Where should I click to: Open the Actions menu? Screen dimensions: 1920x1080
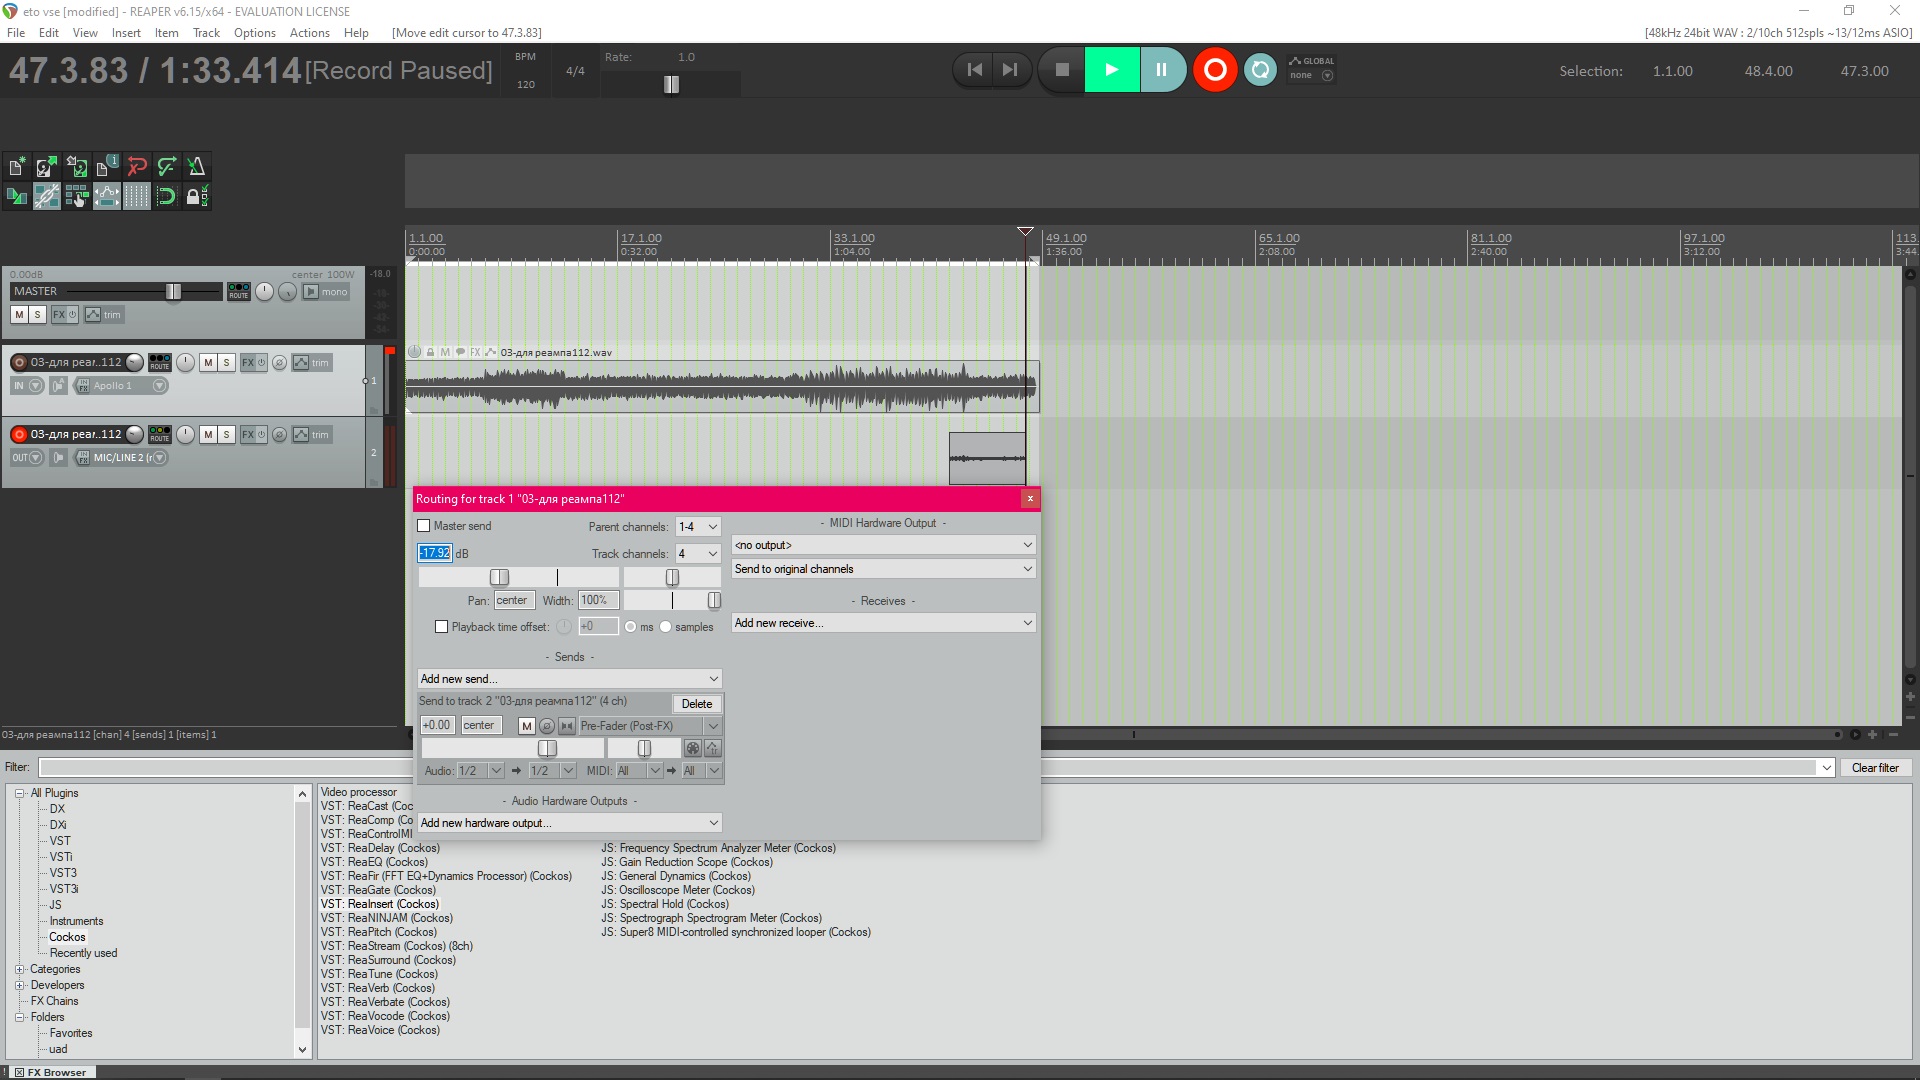coord(309,33)
